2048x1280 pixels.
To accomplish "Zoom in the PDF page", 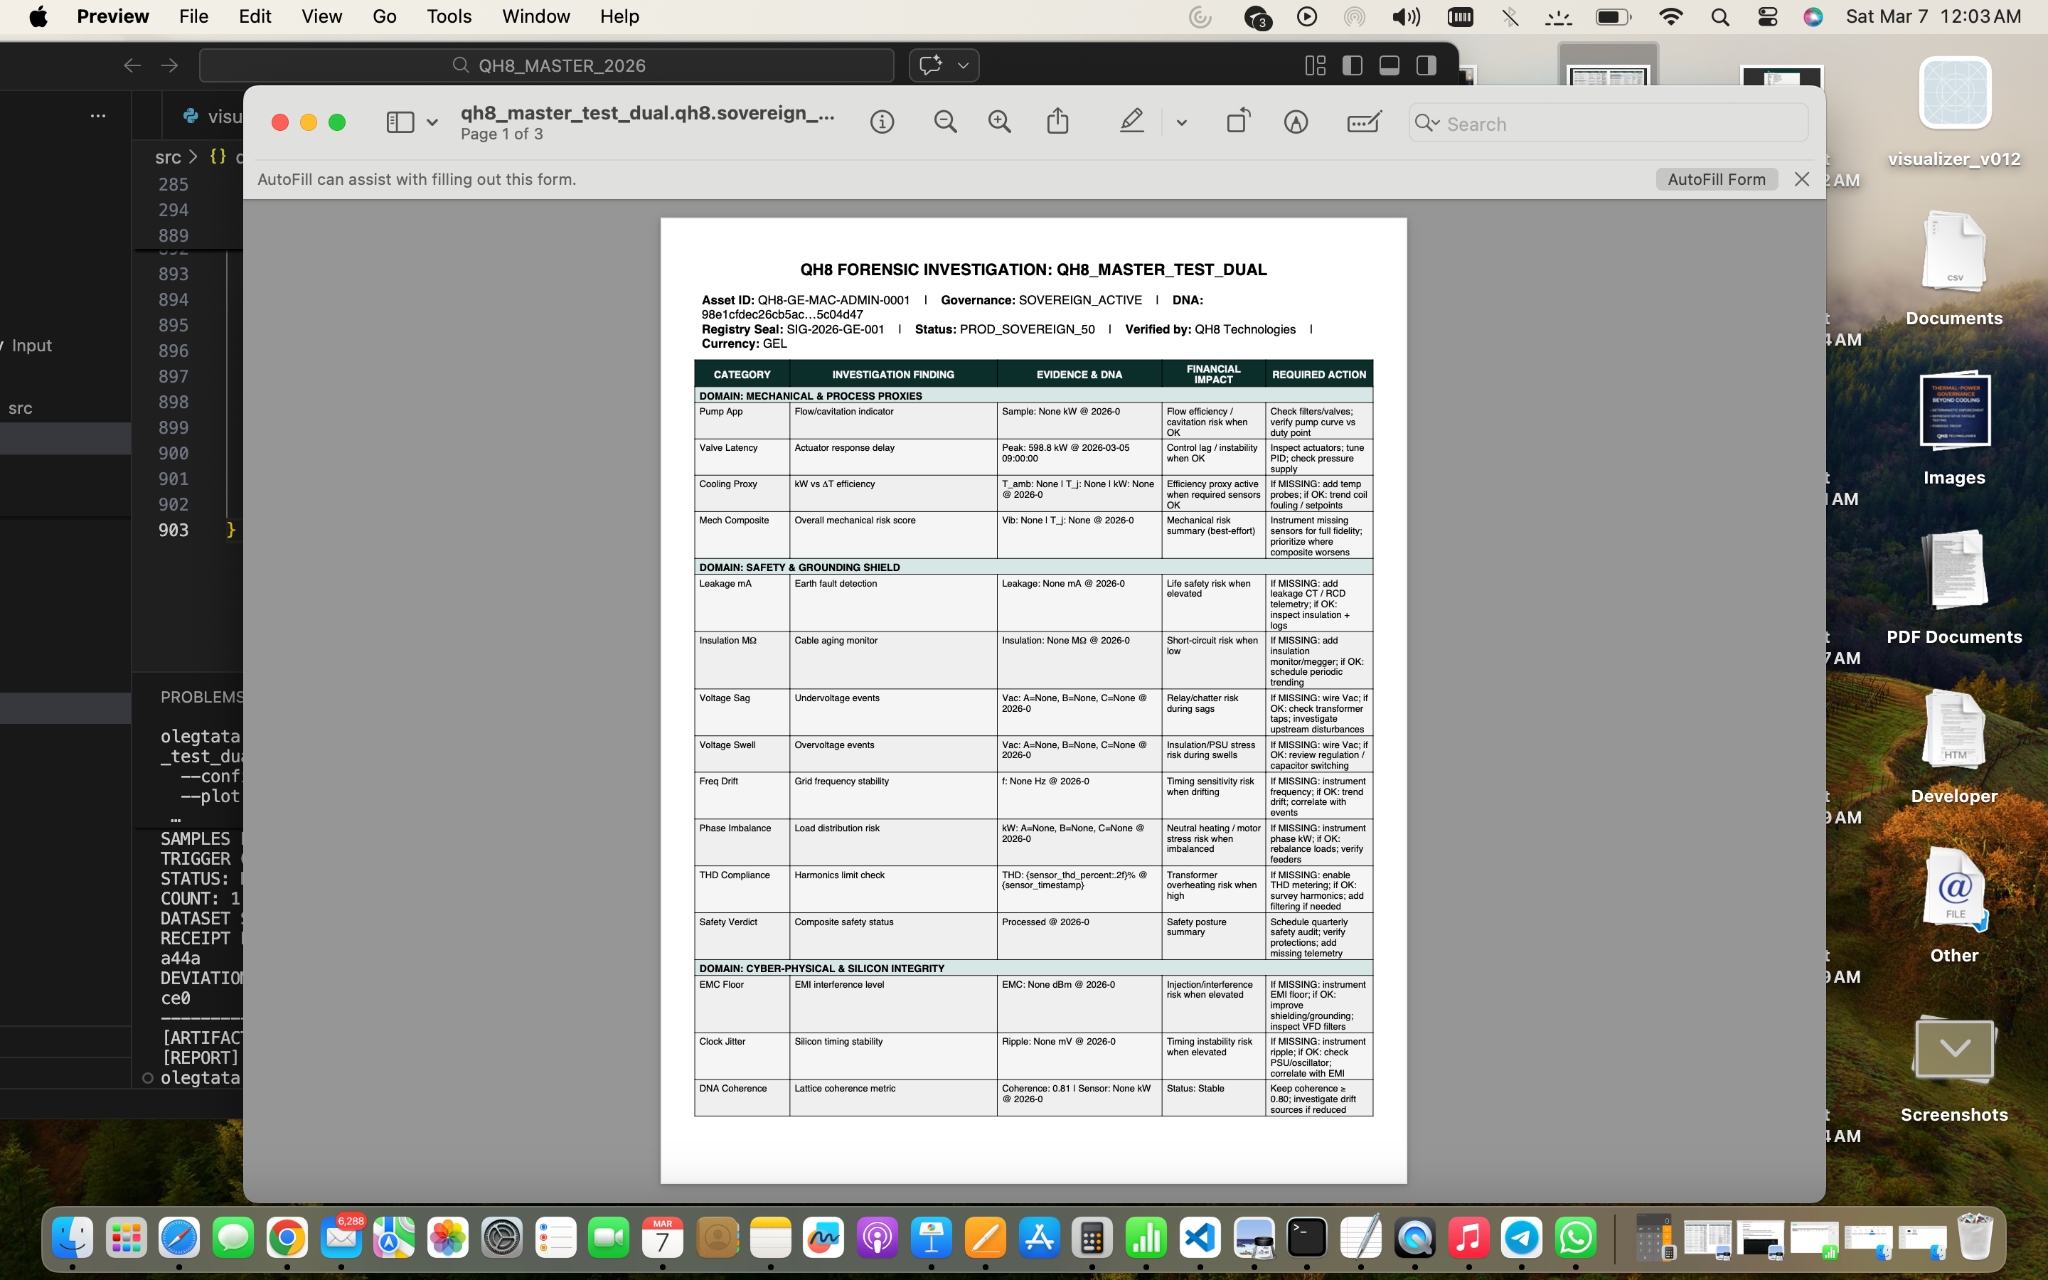I will 999,122.
